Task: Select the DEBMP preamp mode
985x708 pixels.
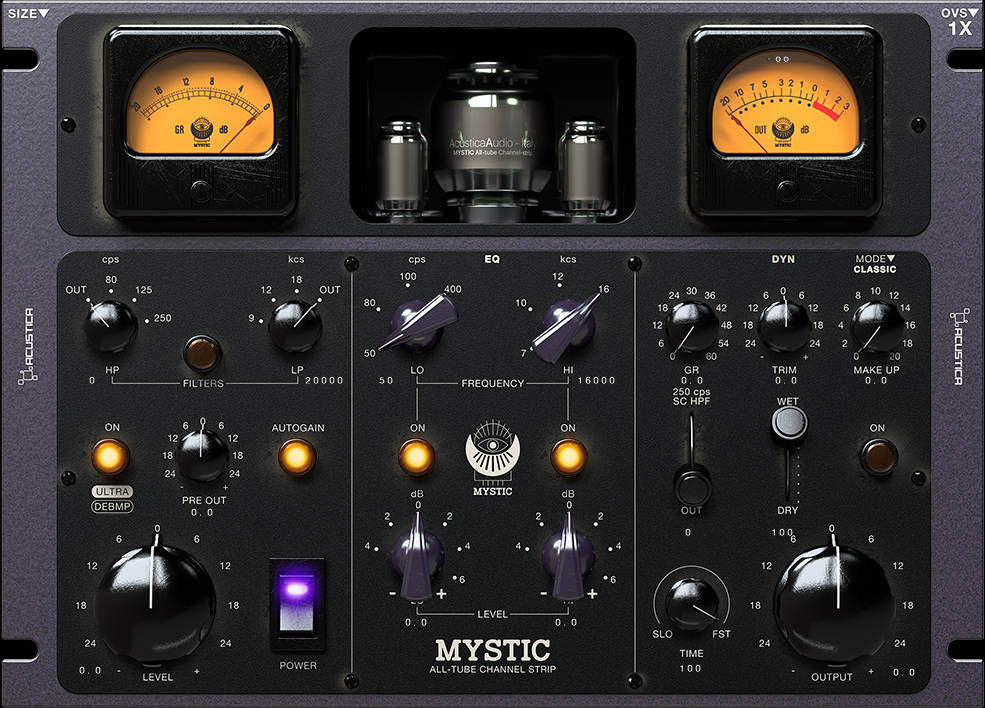Action: [113, 506]
